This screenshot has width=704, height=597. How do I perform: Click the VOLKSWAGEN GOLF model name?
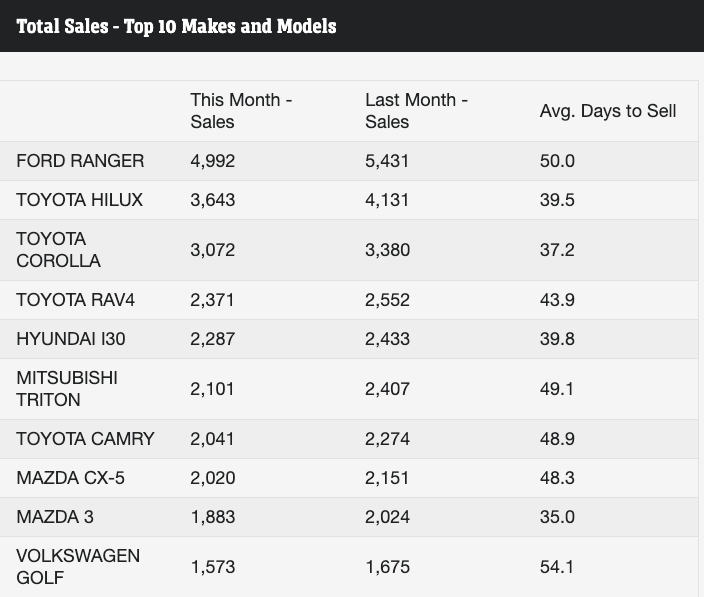coord(77,567)
